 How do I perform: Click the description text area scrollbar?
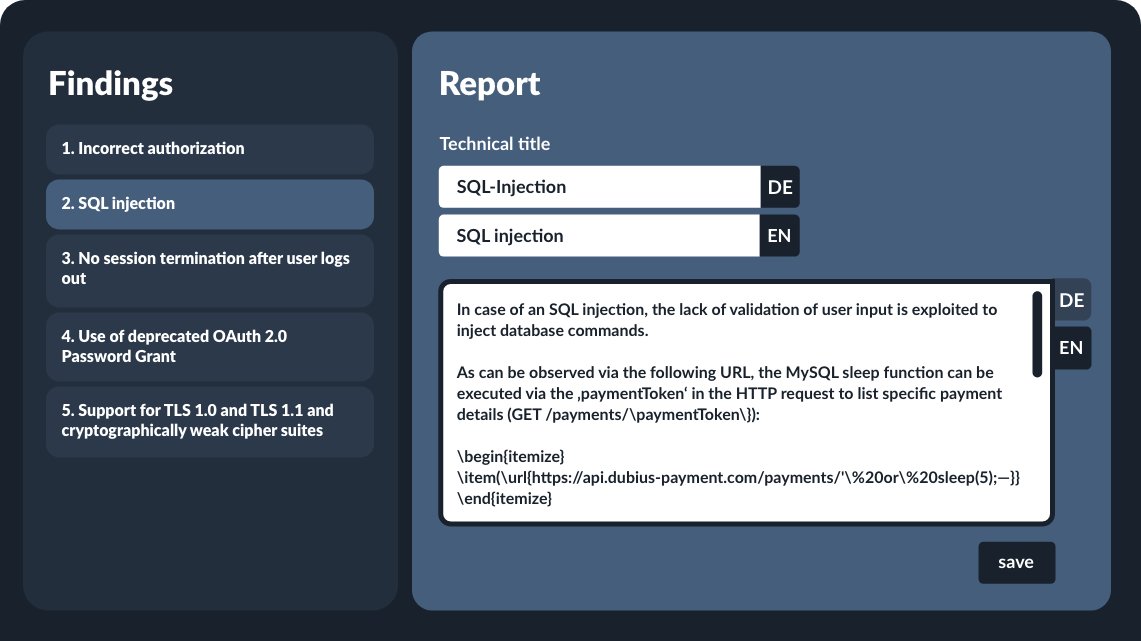1037,334
